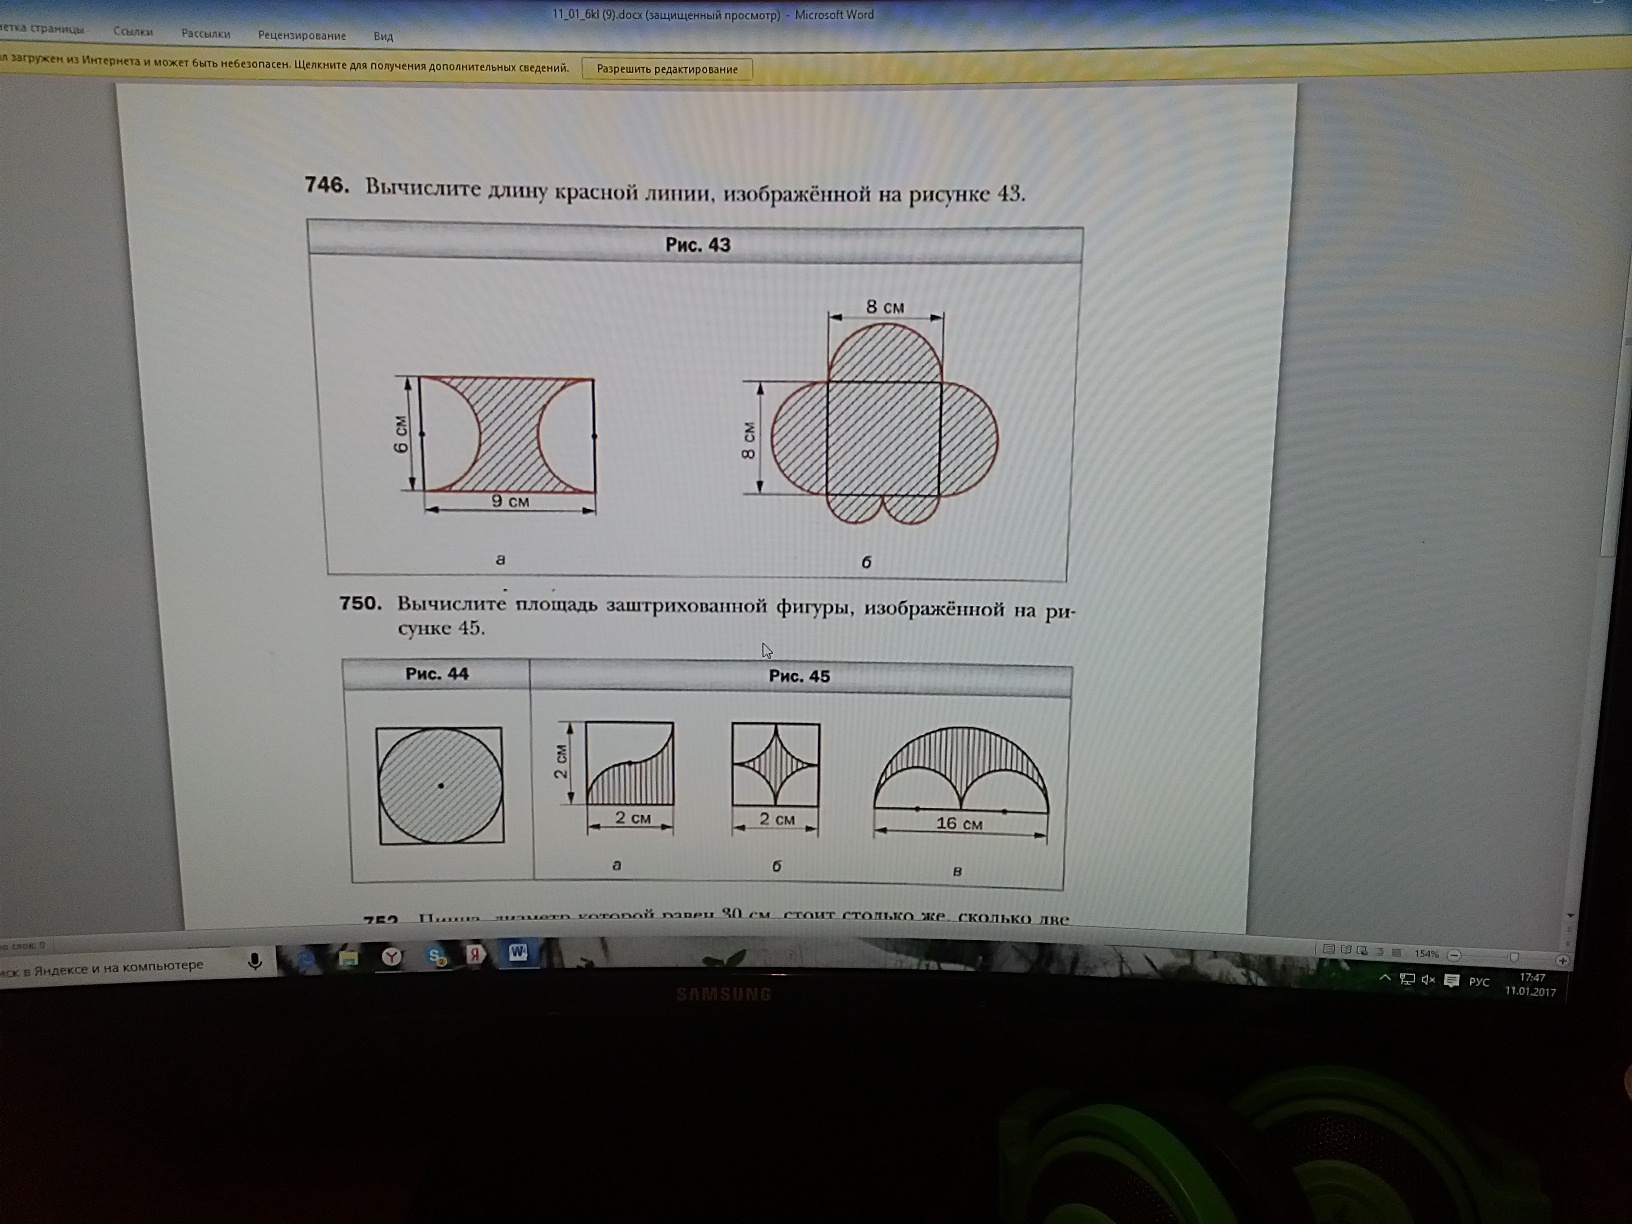
Task: Open File Explorer from the taskbar
Action: pyautogui.click(x=348, y=958)
